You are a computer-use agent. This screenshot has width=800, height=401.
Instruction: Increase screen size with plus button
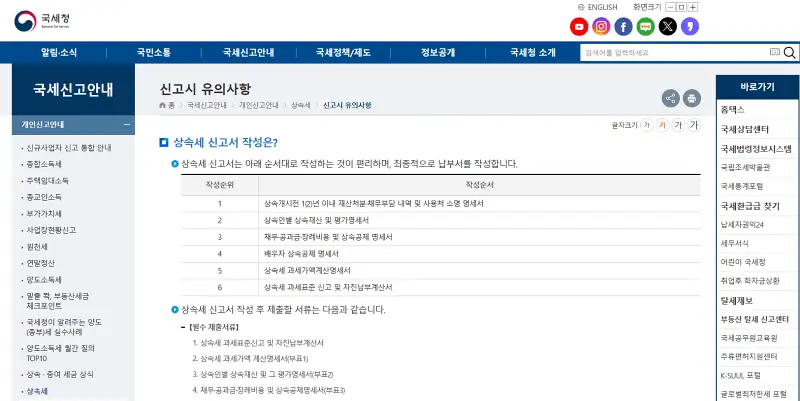(693, 7)
